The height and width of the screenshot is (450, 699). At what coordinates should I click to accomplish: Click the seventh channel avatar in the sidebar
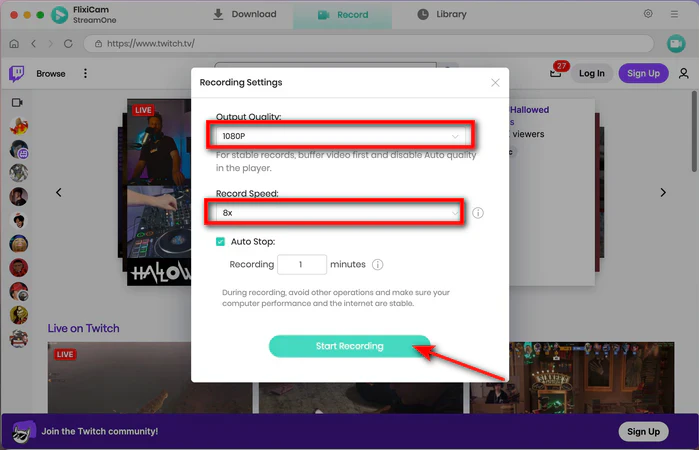coord(19,268)
